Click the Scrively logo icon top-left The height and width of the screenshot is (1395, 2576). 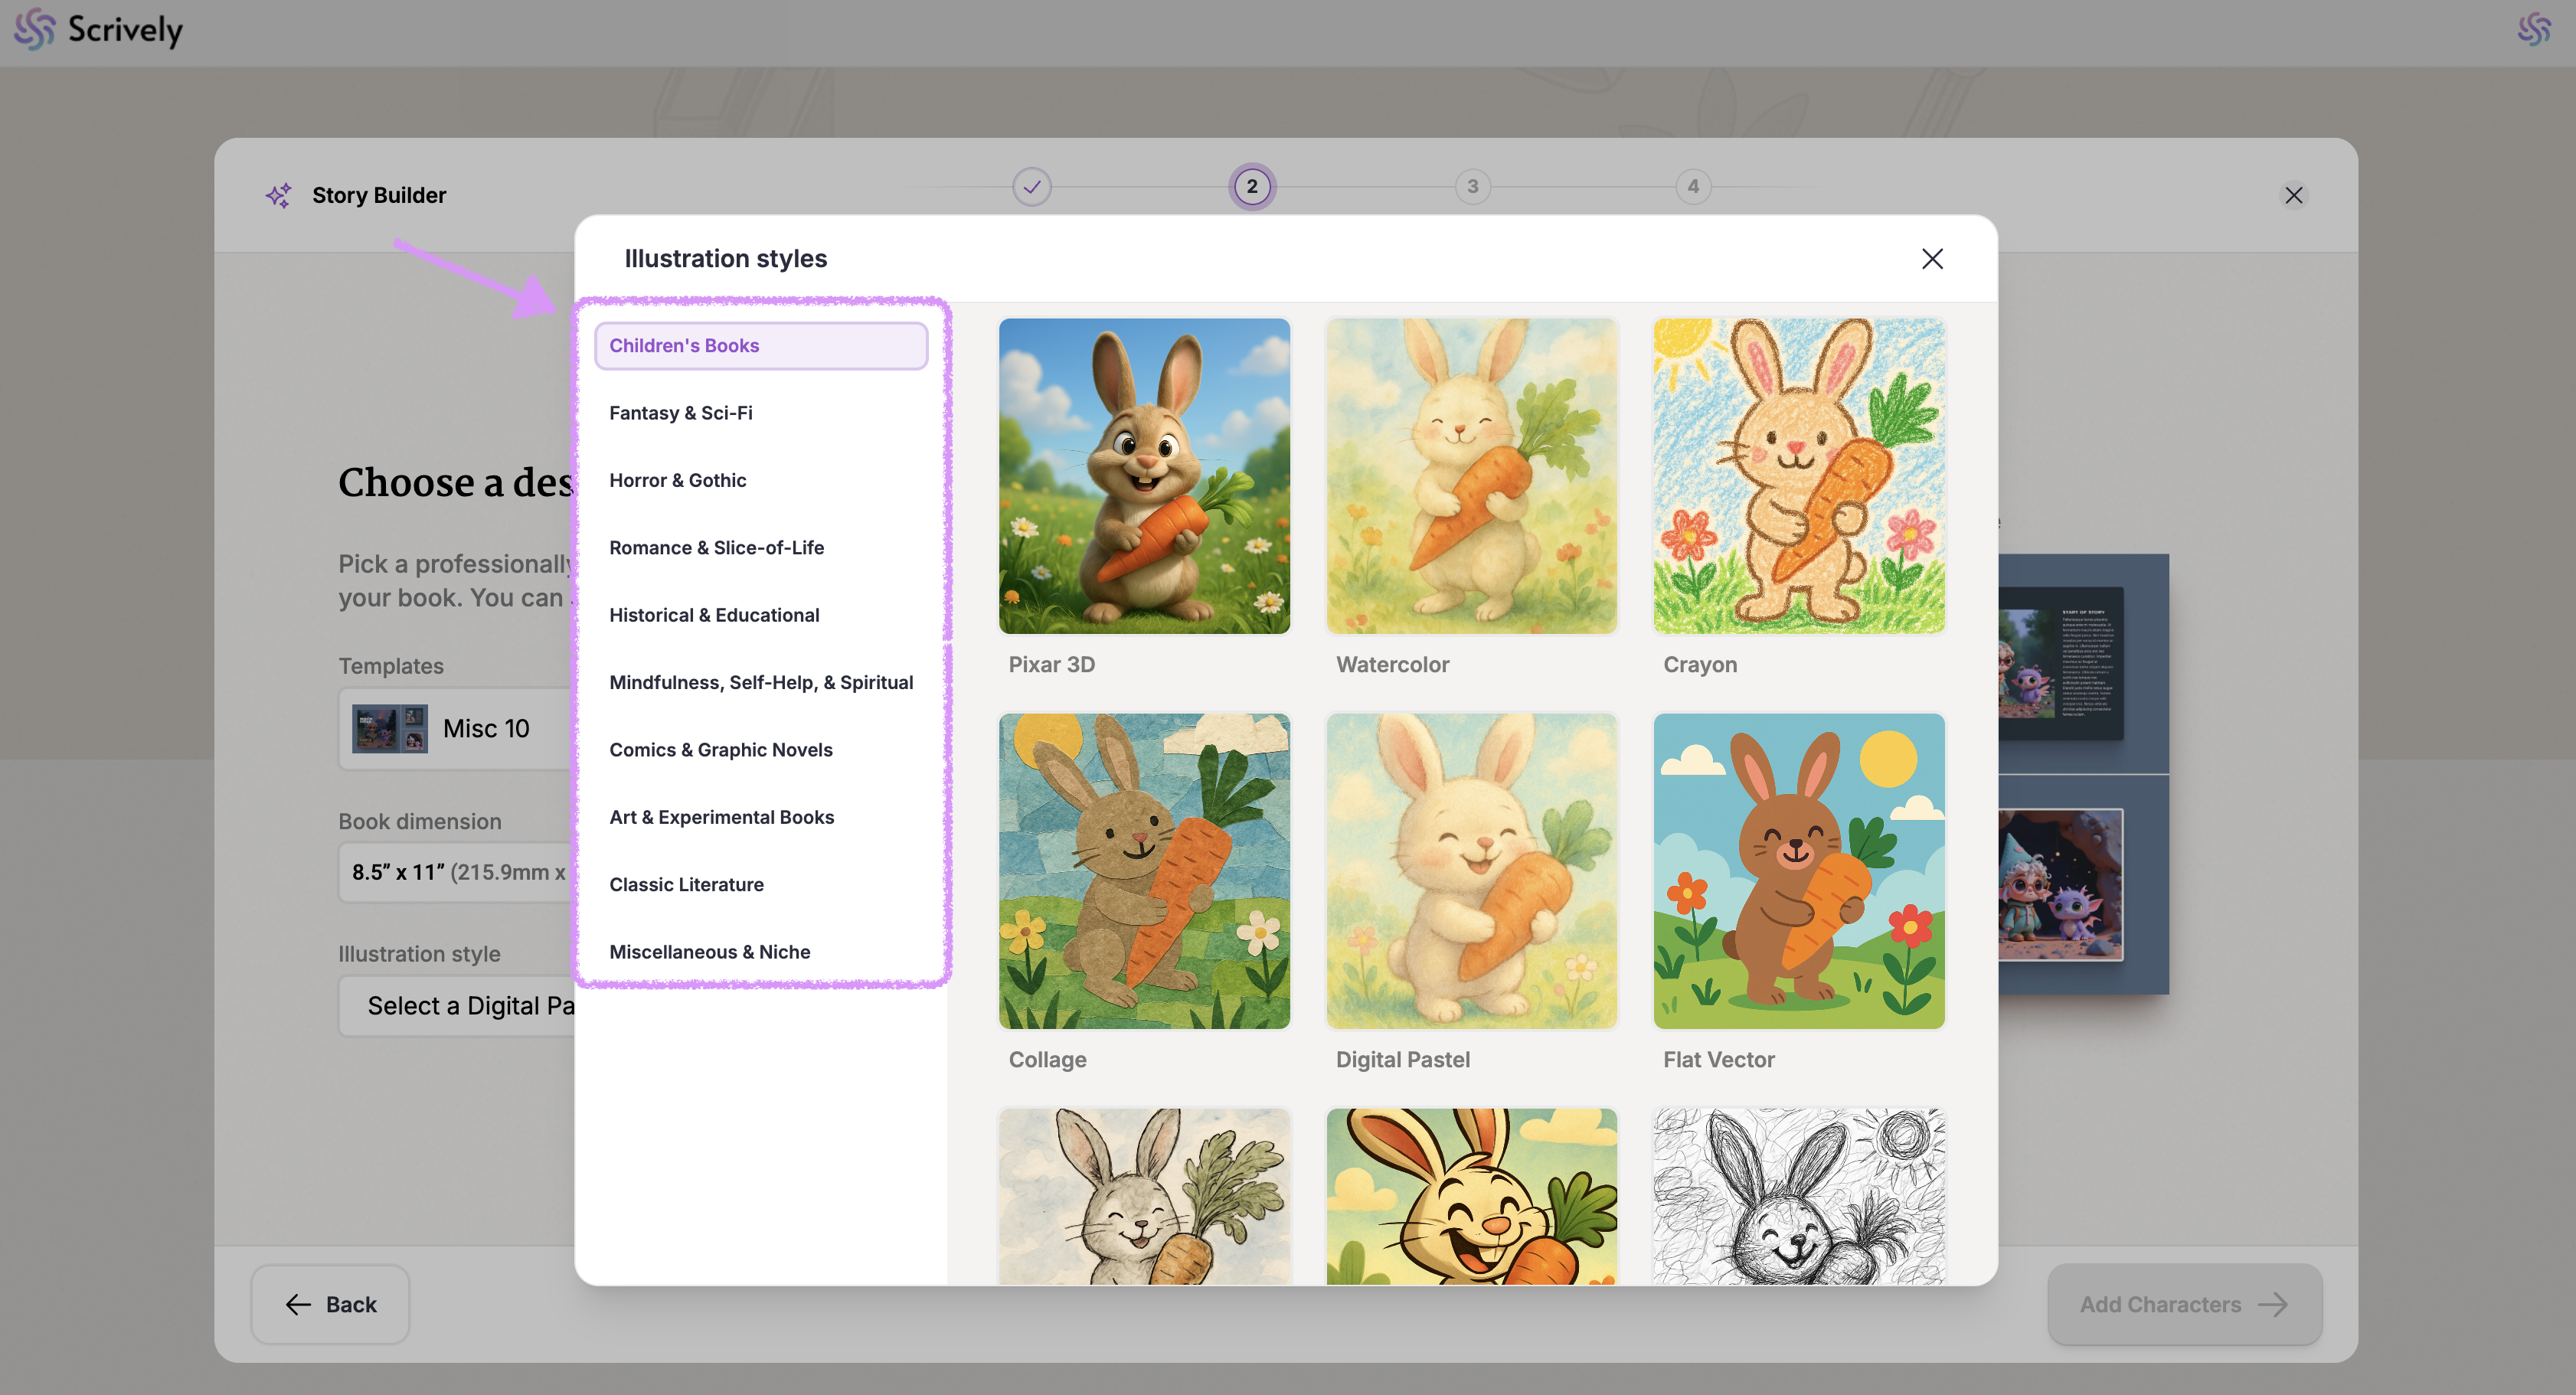(x=34, y=29)
